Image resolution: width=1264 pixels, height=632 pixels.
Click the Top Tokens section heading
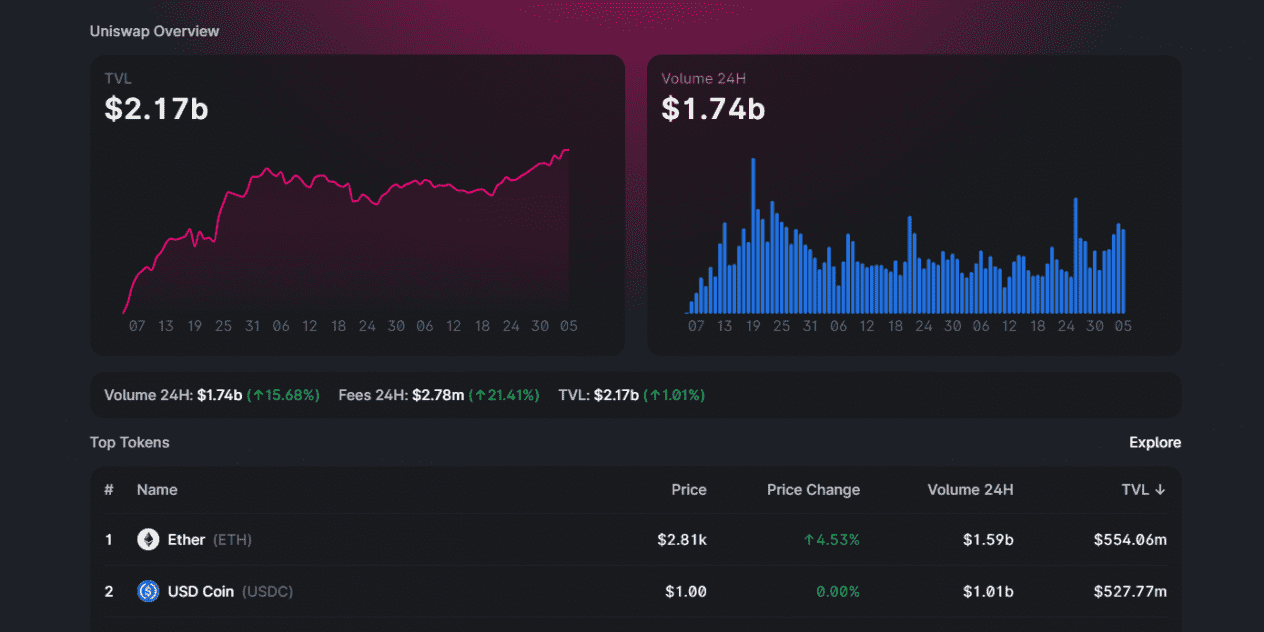pyautogui.click(x=130, y=442)
